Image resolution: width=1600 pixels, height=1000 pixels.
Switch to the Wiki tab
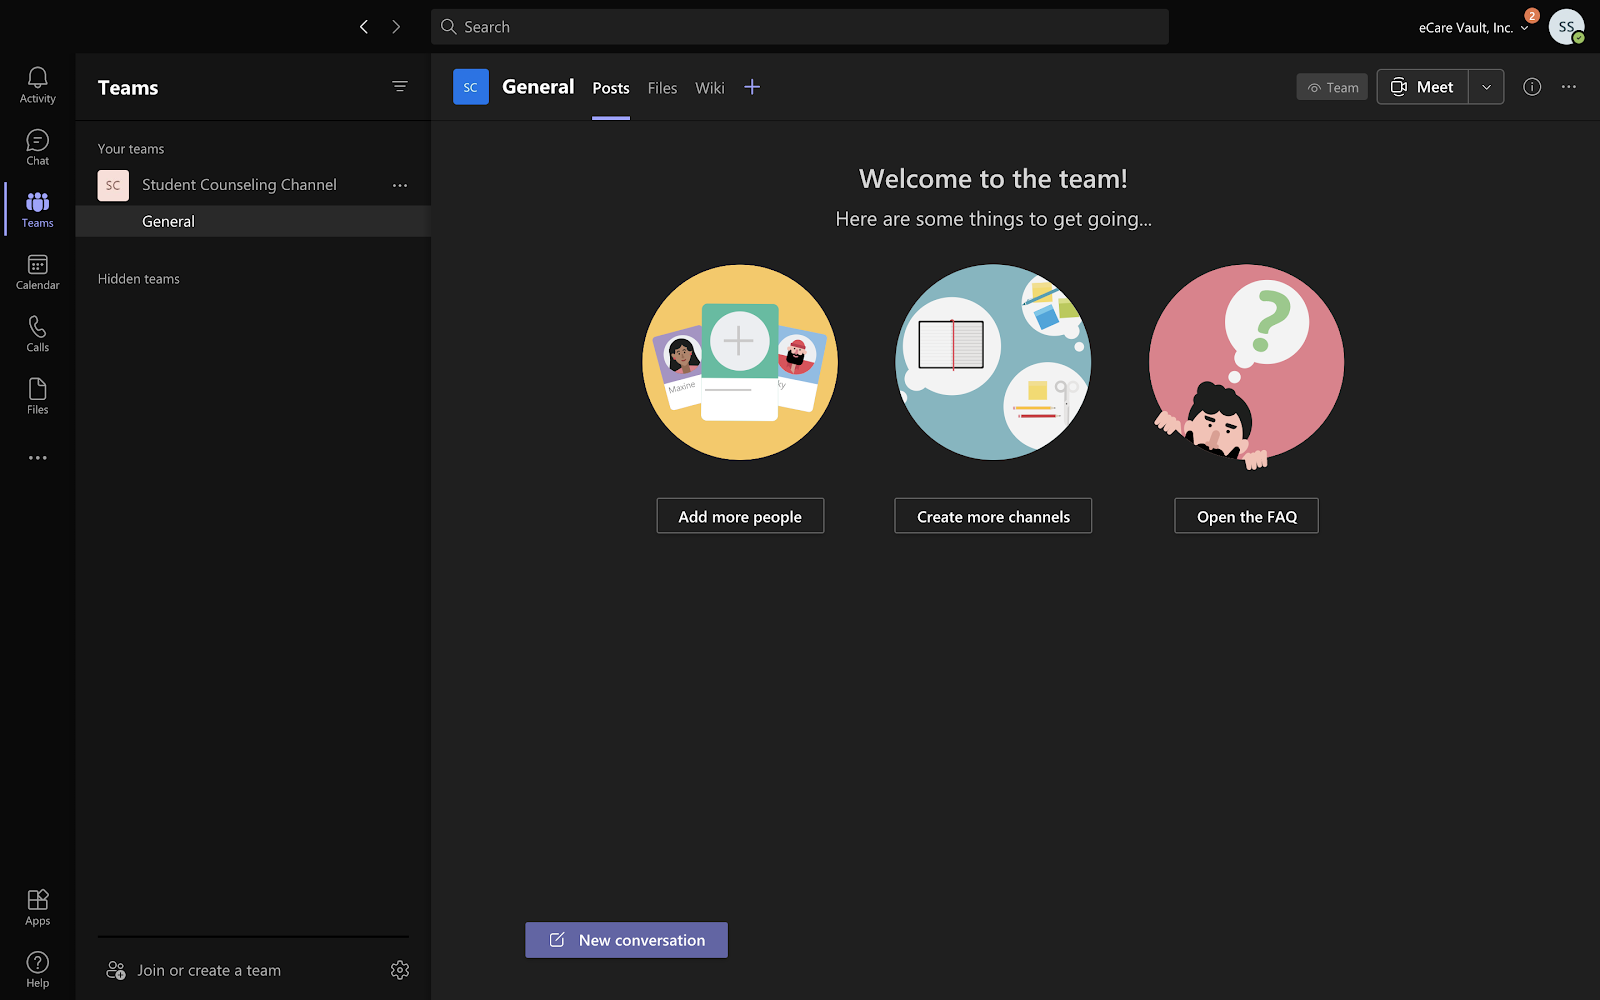pyautogui.click(x=709, y=88)
